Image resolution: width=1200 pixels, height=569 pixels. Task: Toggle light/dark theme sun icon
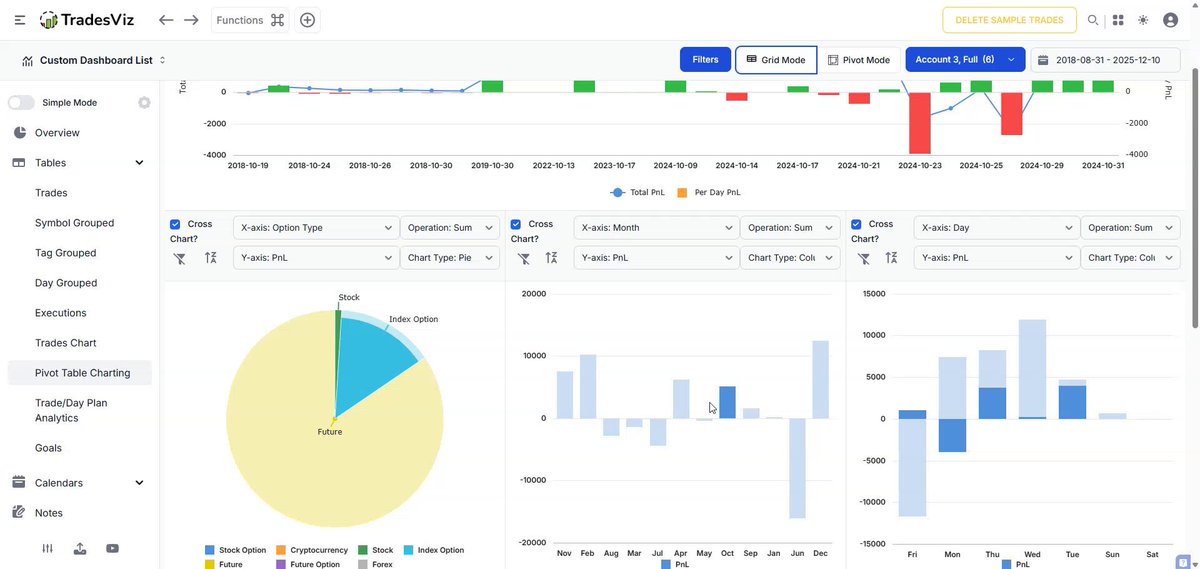pyautogui.click(x=1143, y=20)
